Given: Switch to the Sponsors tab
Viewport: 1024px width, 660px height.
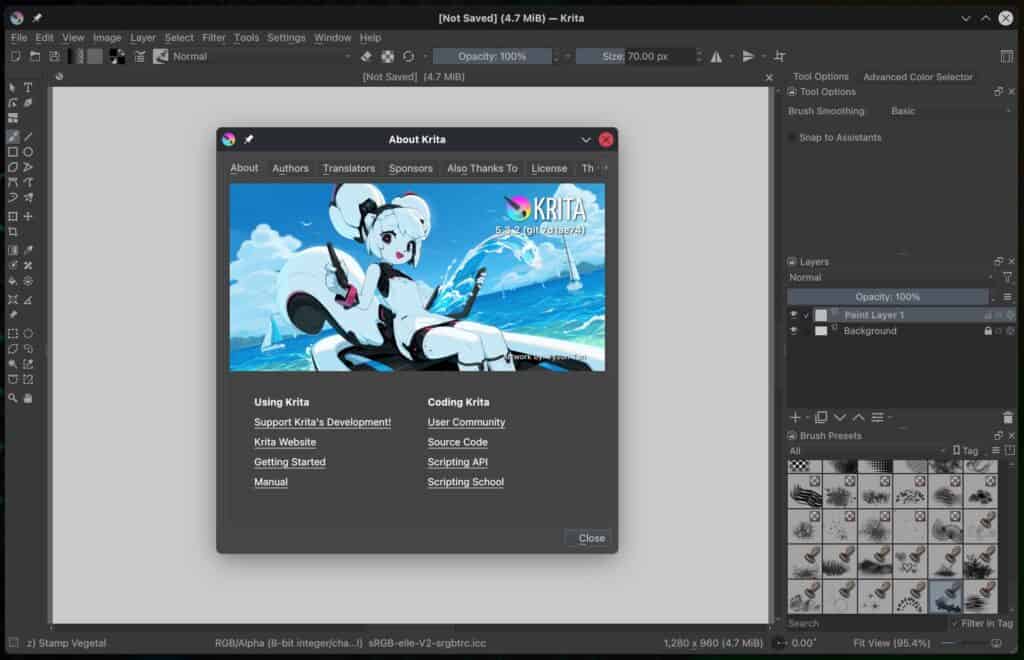Looking at the screenshot, I should click(x=411, y=168).
